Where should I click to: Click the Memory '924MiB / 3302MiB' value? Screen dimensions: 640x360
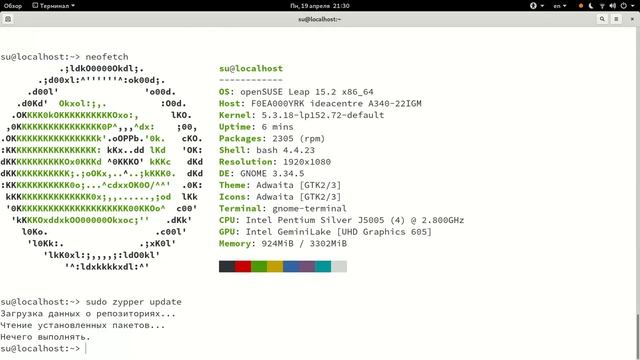pos(304,244)
